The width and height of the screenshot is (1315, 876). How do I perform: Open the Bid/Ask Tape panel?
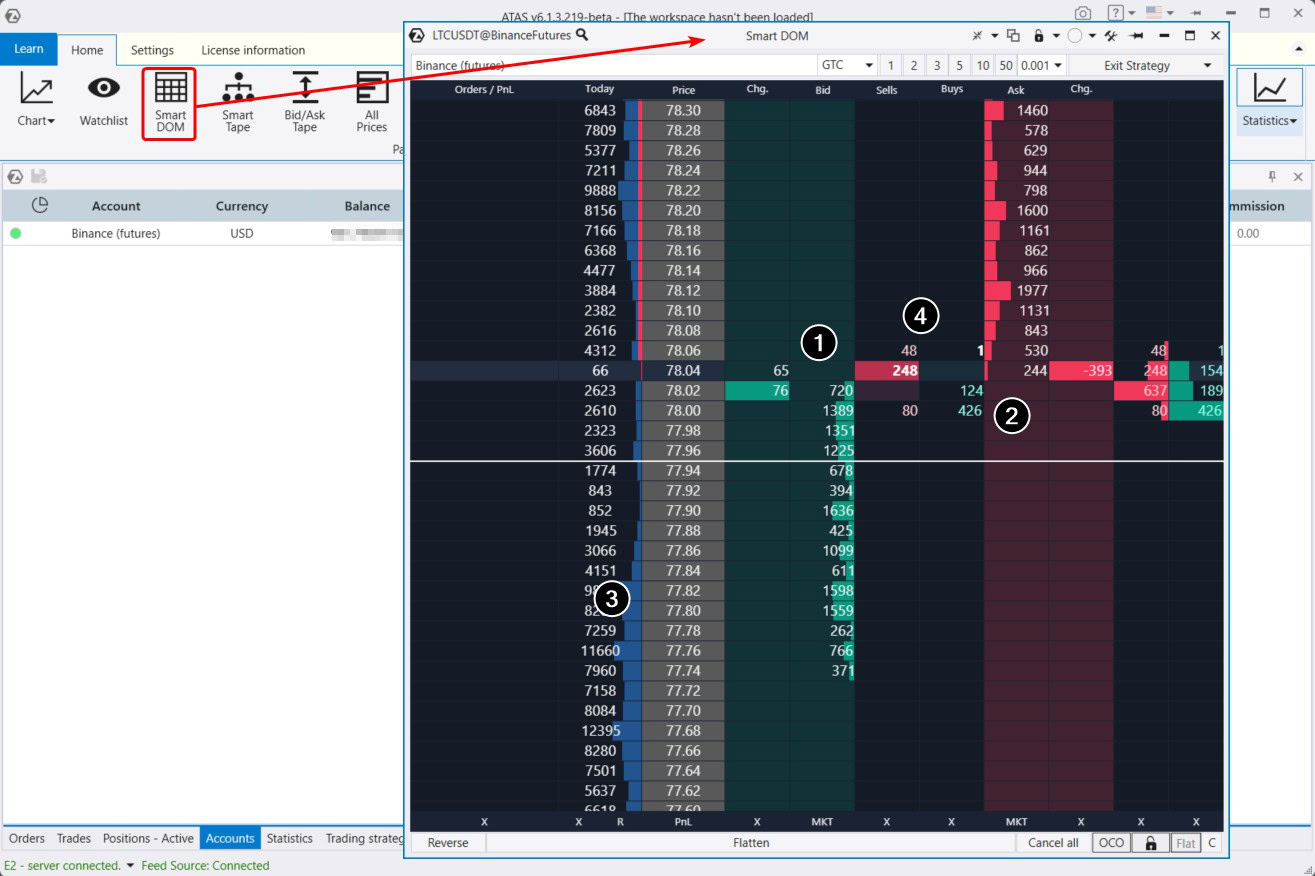[x=304, y=103]
